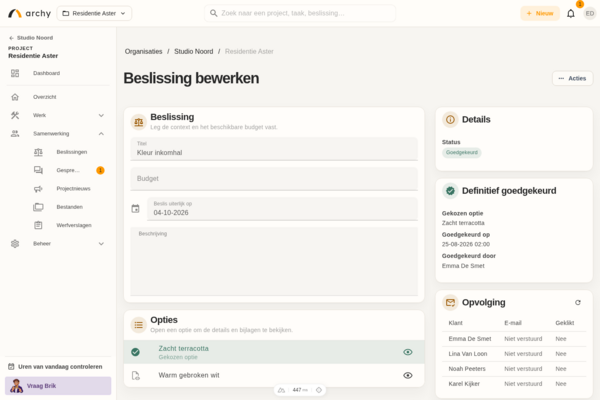Click the green checkmark beside Zacht terracotta
Viewport: 600px width, 400px height.
(x=135, y=352)
